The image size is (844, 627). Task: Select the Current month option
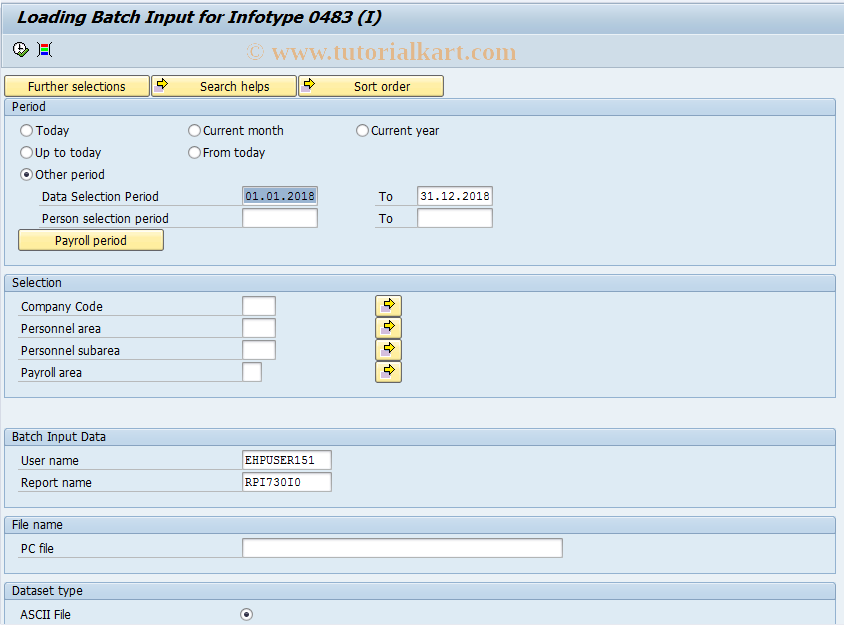coord(194,131)
